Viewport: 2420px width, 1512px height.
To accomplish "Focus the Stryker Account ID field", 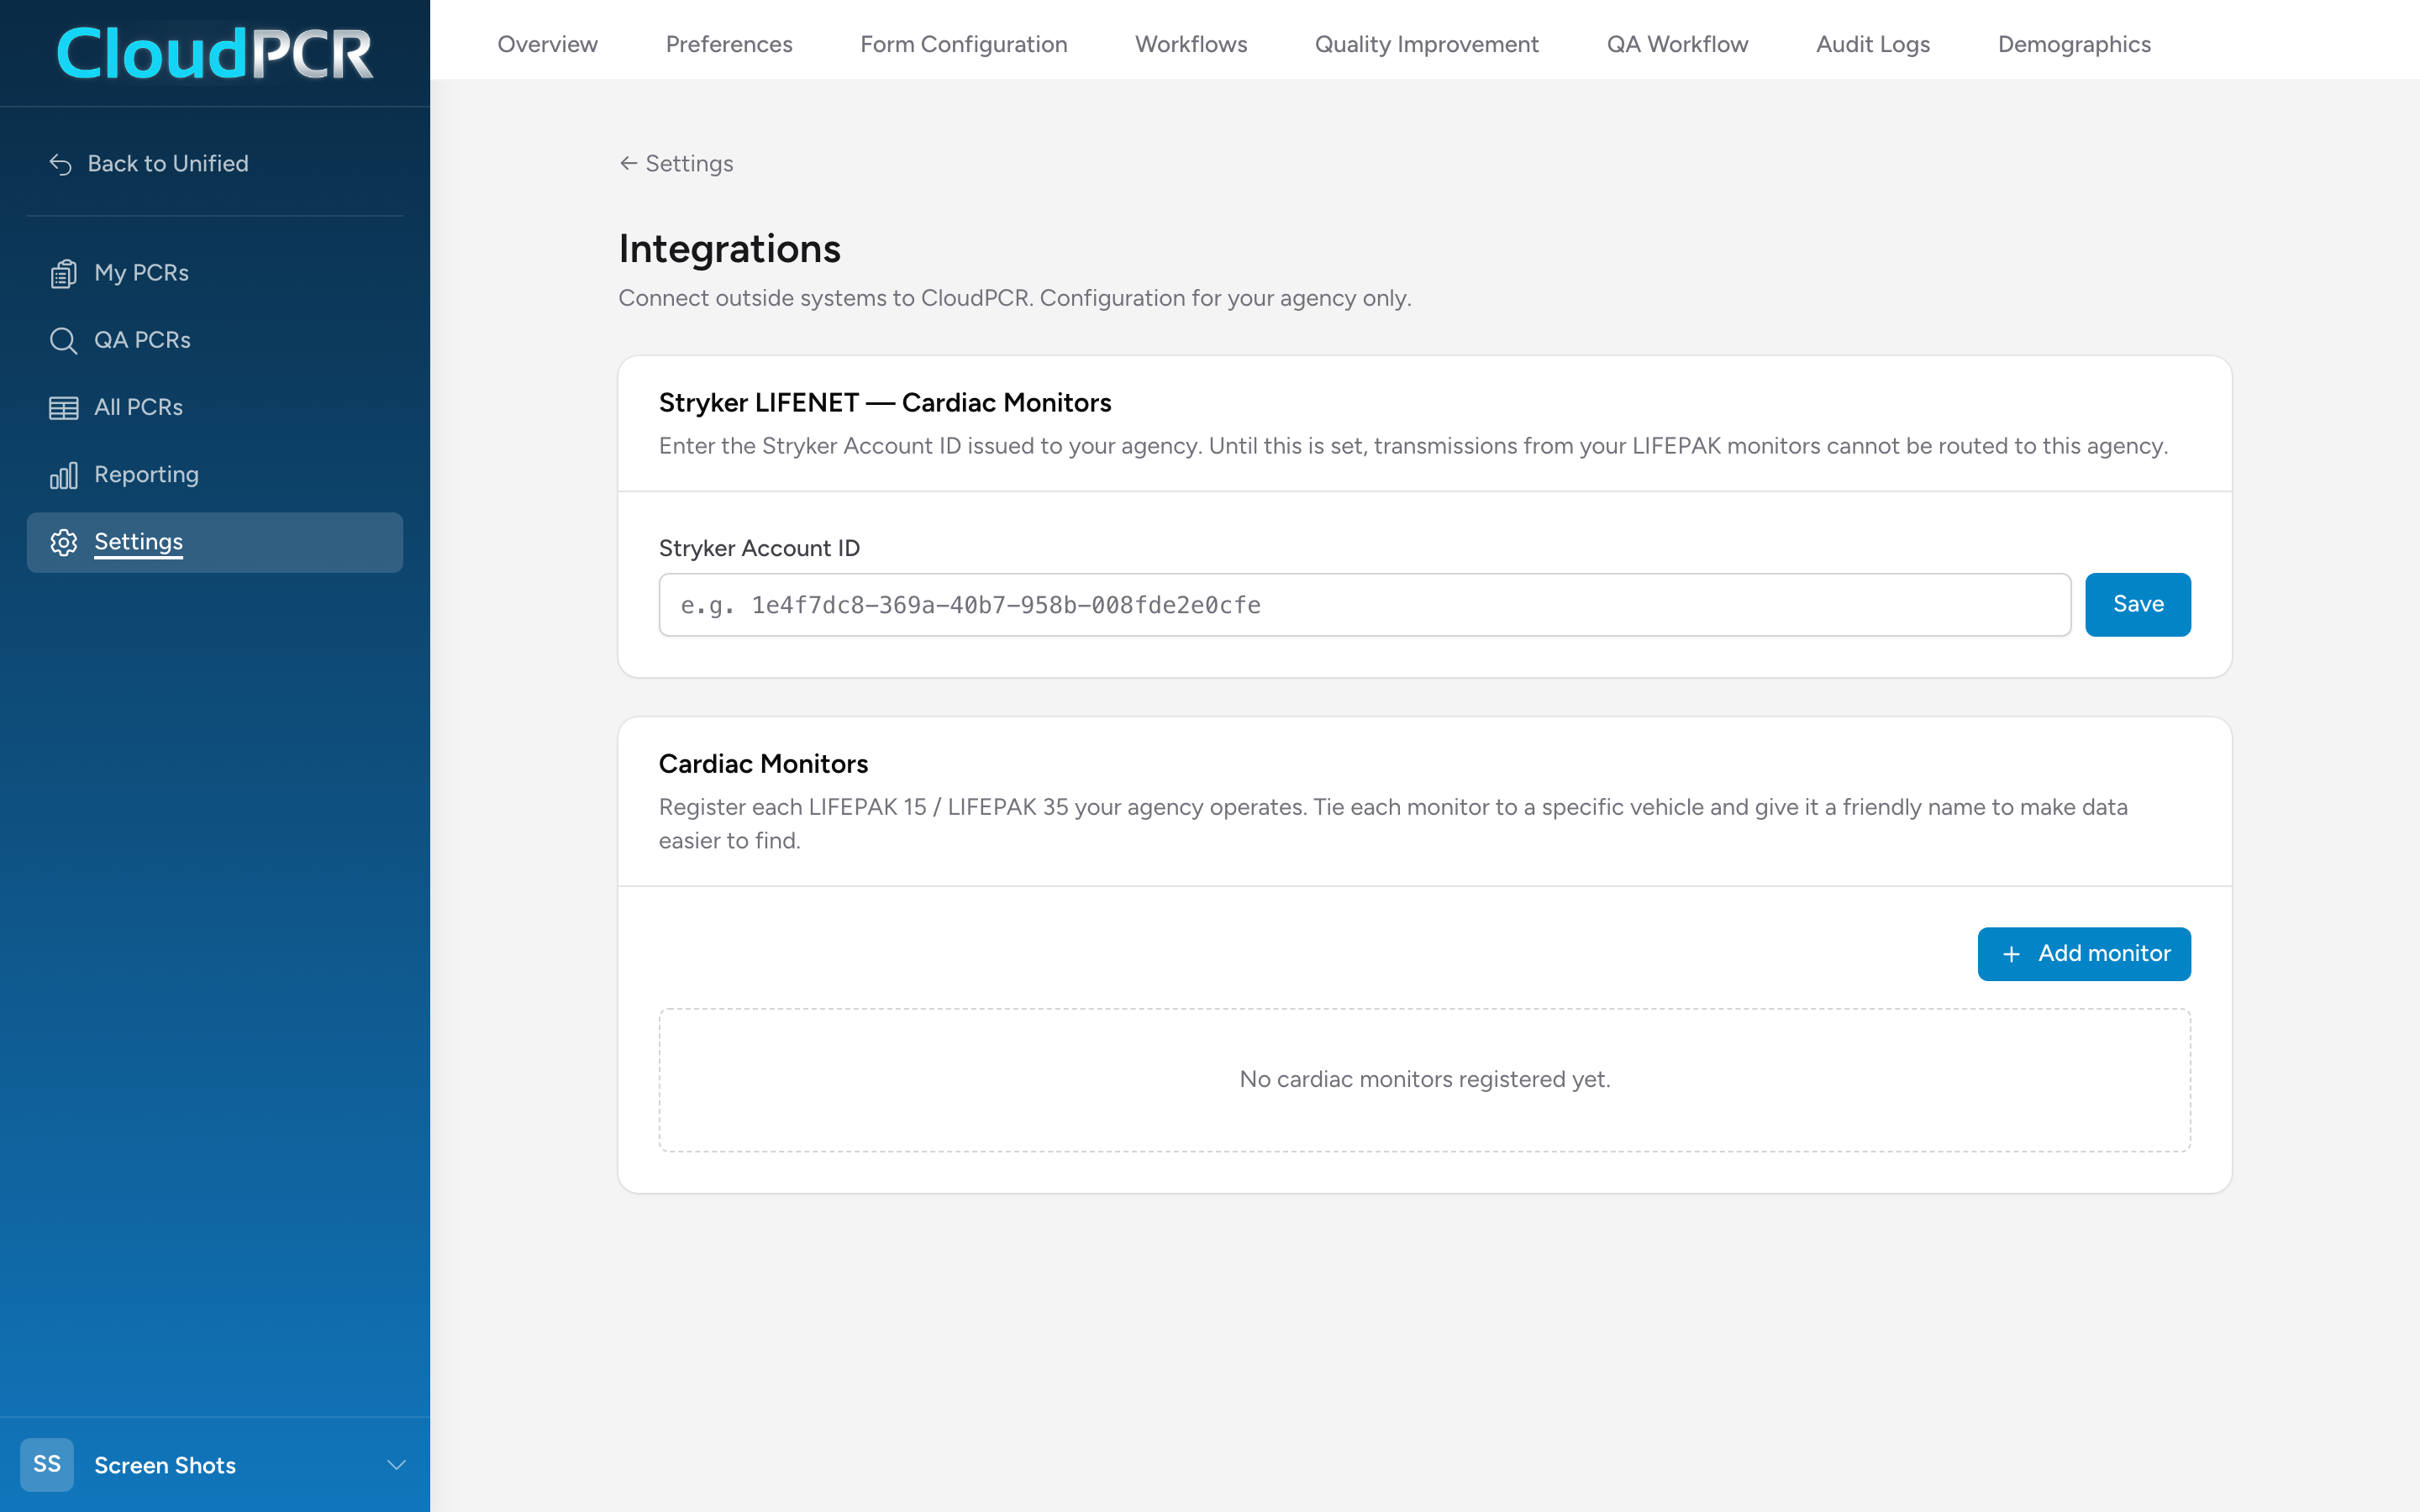I will (1364, 604).
